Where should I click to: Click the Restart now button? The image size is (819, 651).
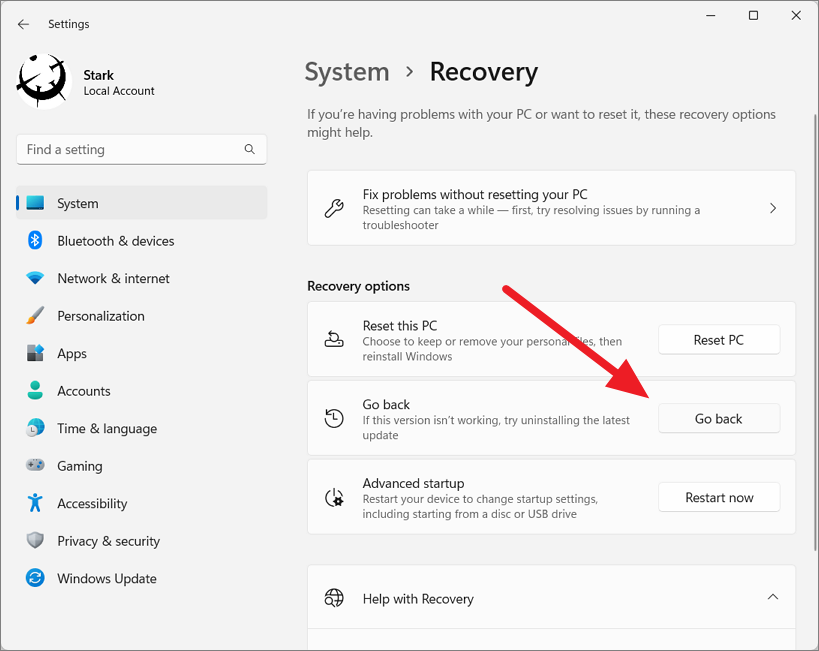click(x=719, y=497)
